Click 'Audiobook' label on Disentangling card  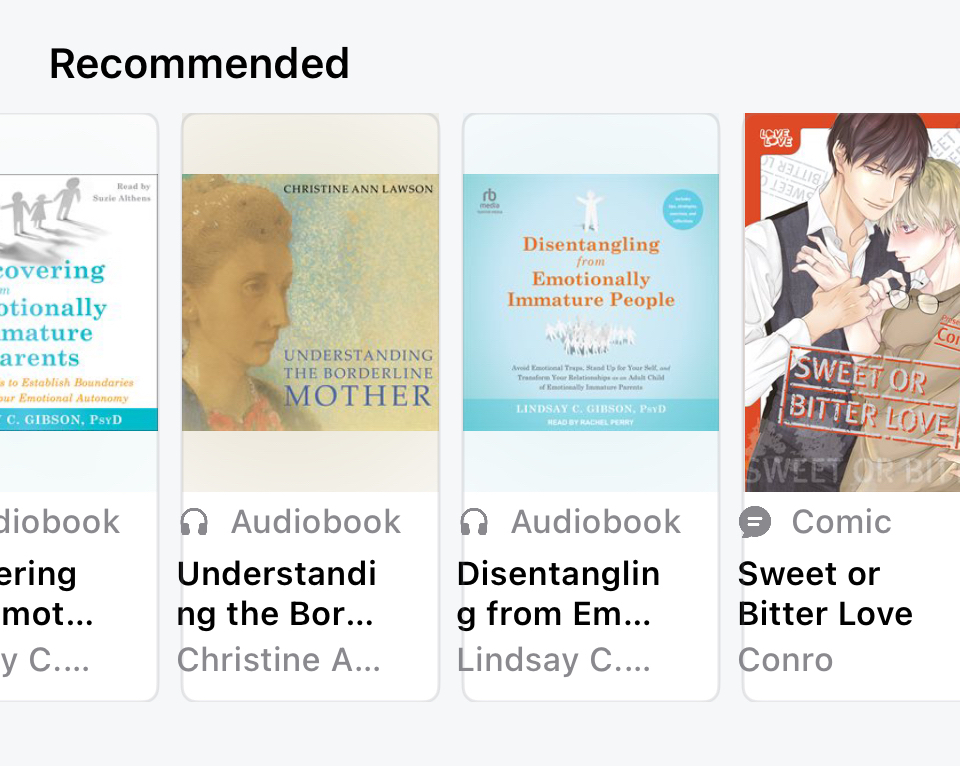pos(596,522)
